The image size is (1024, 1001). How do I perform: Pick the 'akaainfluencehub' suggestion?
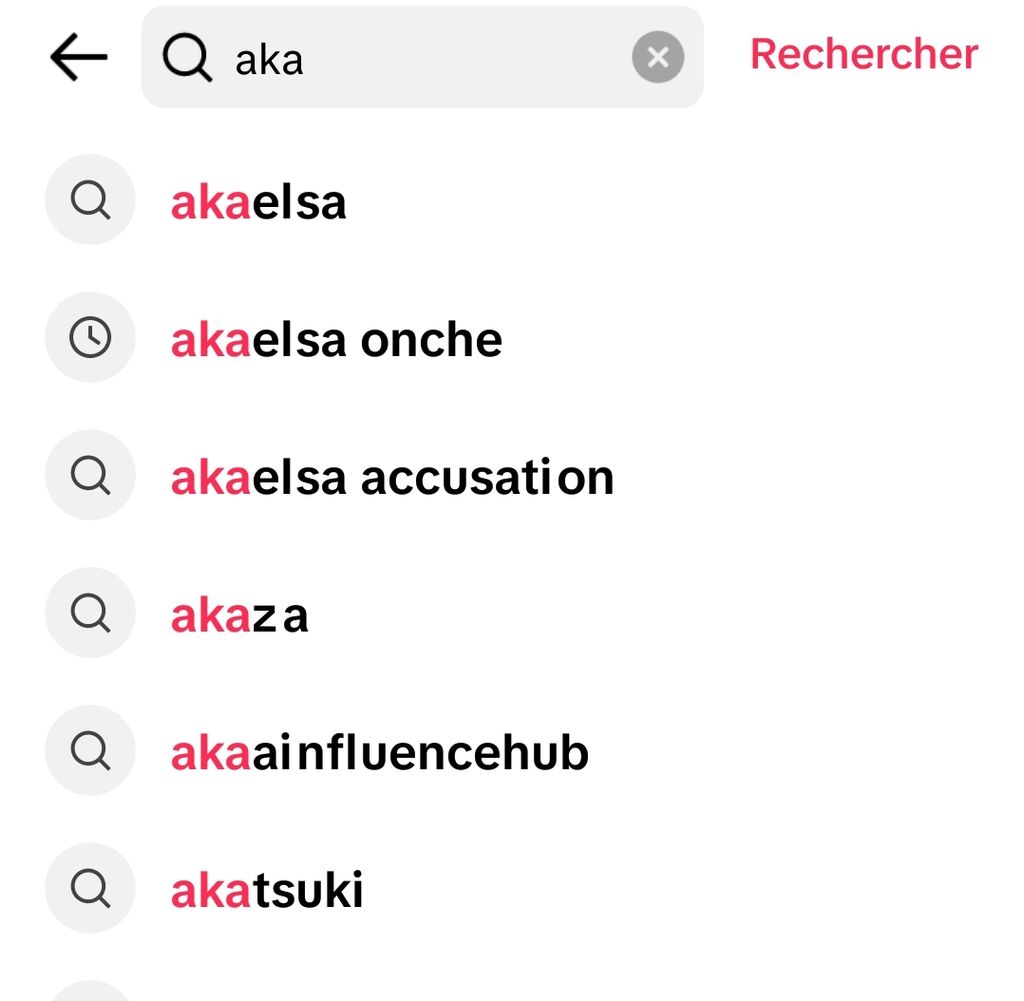point(380,753)
